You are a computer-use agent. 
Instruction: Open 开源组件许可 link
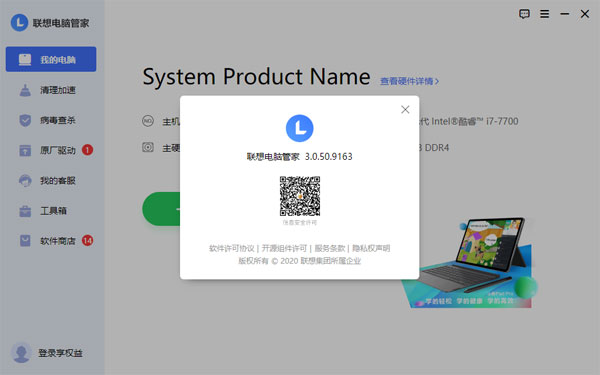coord(284,248)
